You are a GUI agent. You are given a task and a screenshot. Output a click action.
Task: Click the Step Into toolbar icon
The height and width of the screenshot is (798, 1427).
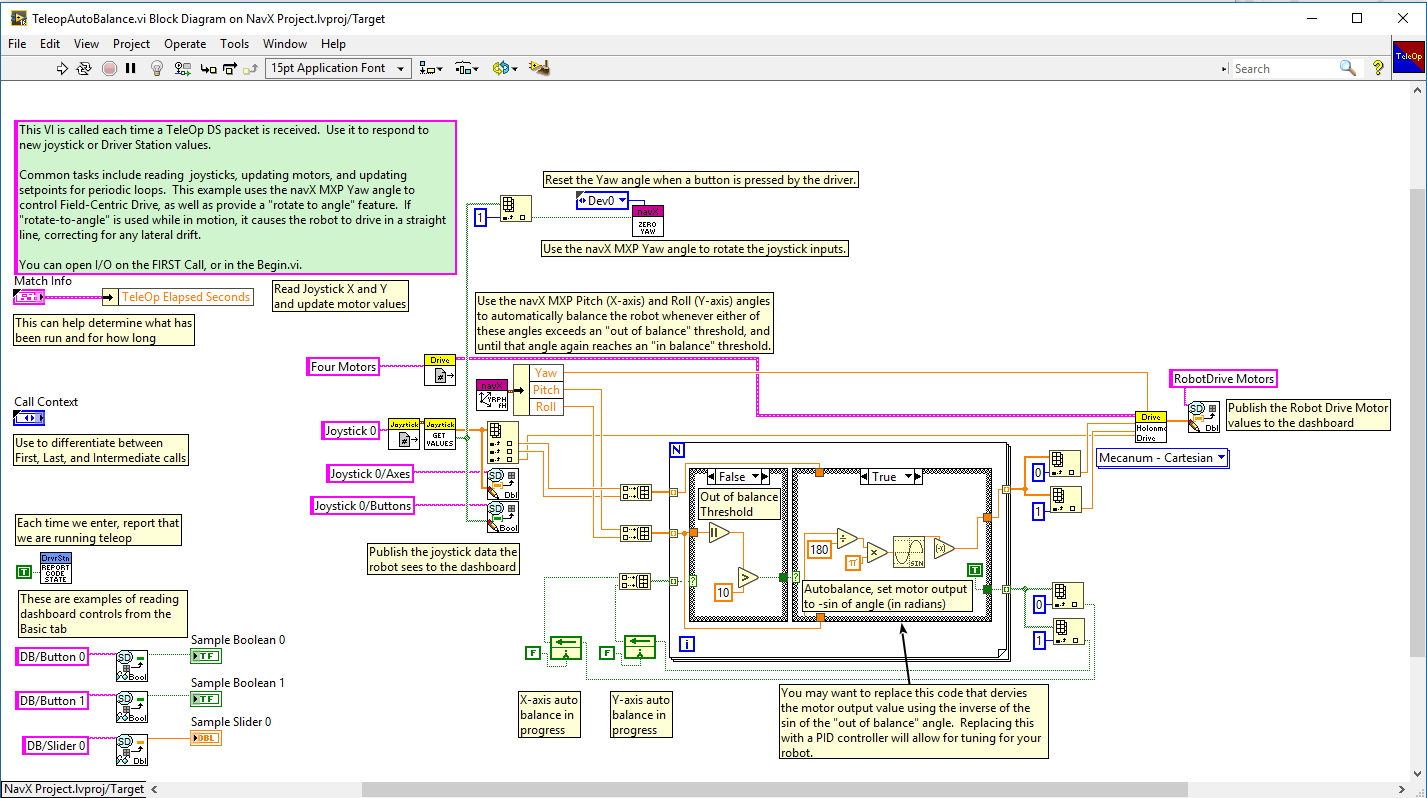click(x=208, y=68)
